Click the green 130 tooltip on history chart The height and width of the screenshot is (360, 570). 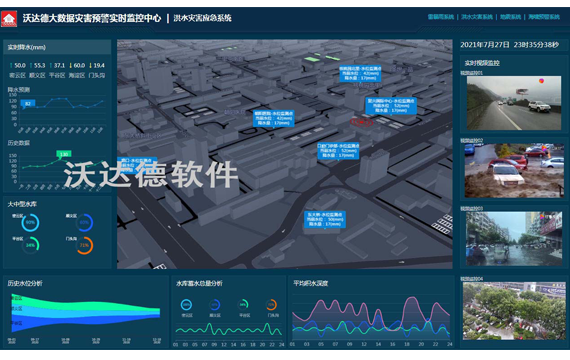pyautogui.click(x=64, y=154)
